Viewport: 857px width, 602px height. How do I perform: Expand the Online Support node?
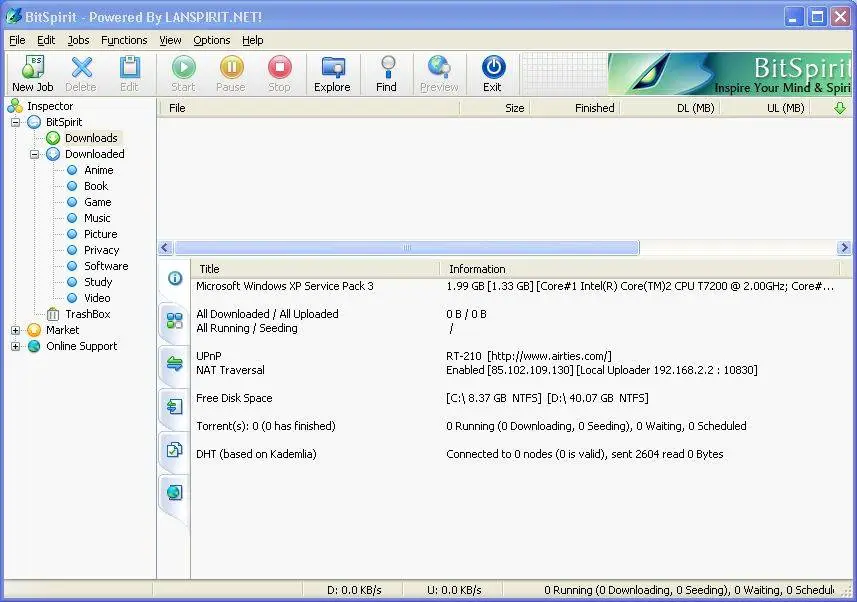pos(15,346)
